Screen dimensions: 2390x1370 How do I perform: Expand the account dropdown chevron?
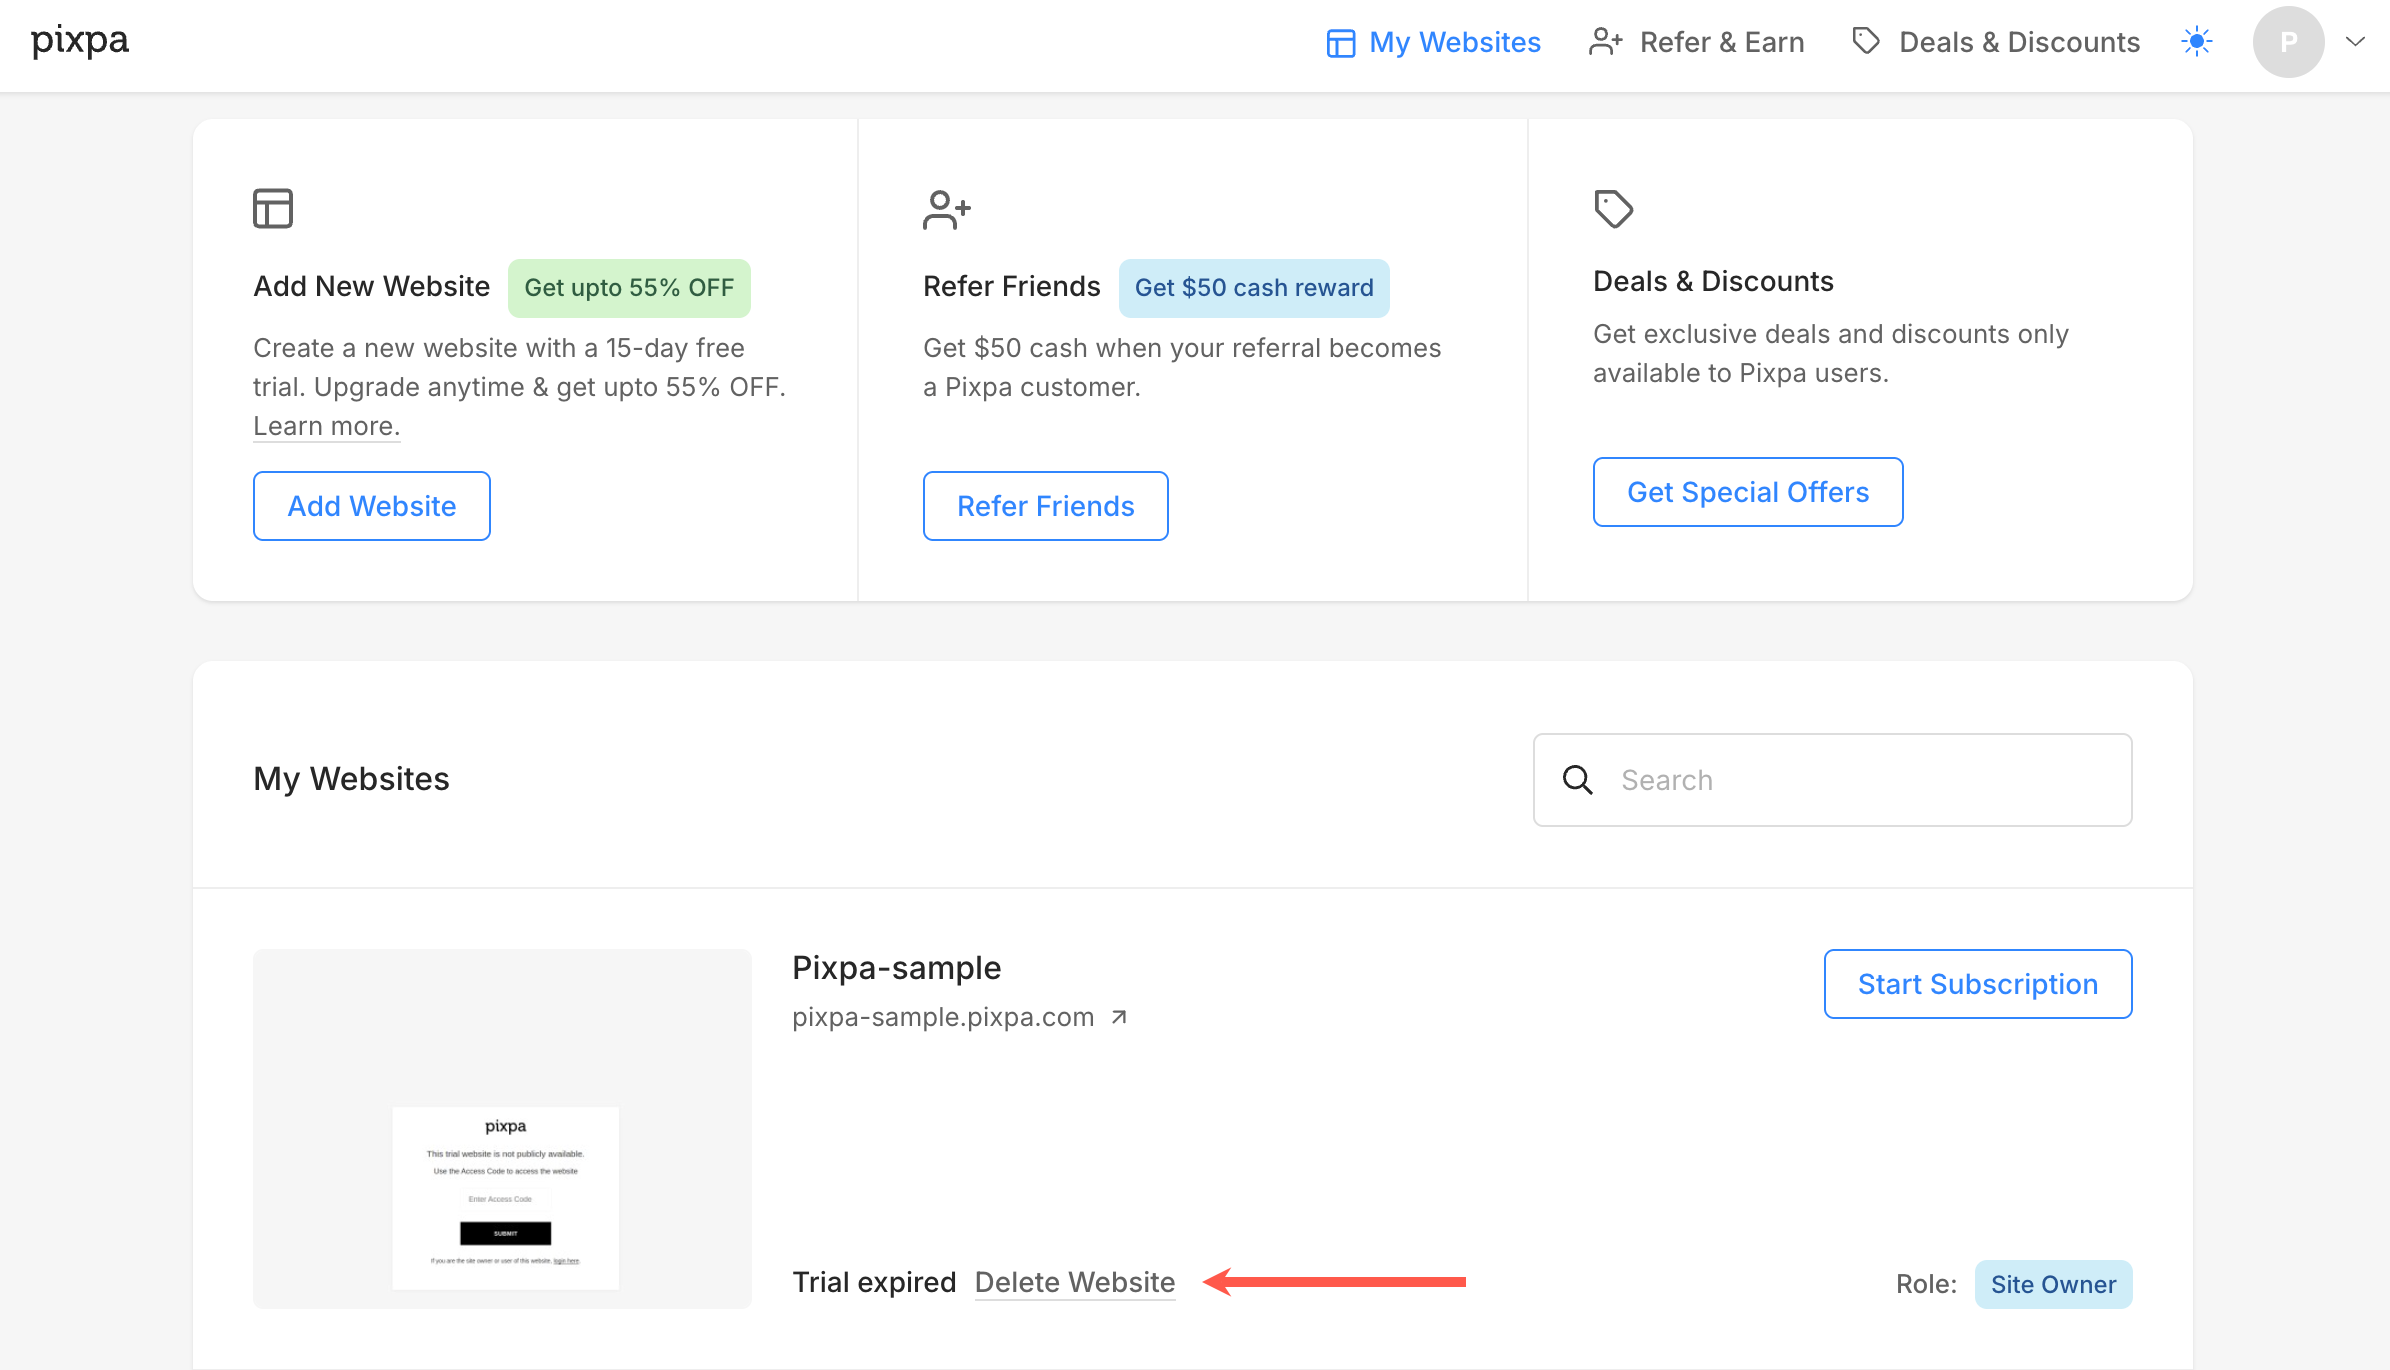point(2355,42)
